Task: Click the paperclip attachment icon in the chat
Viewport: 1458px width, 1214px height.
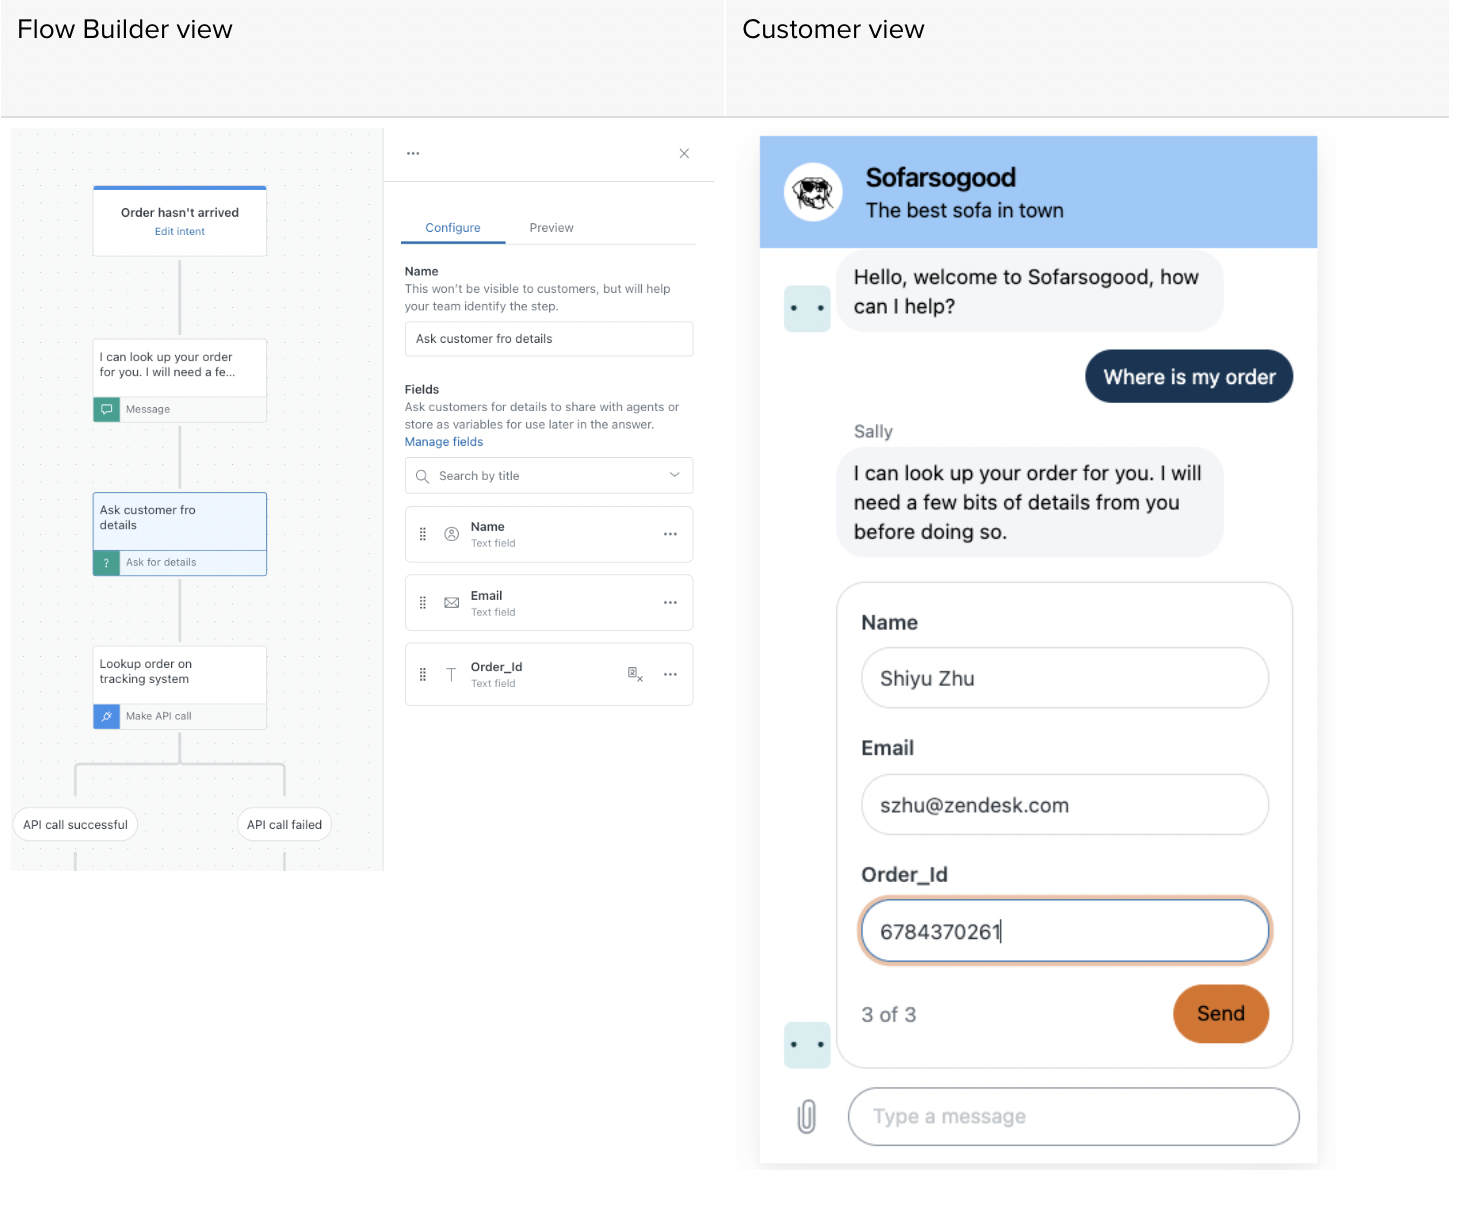Action: point(806,1116)
